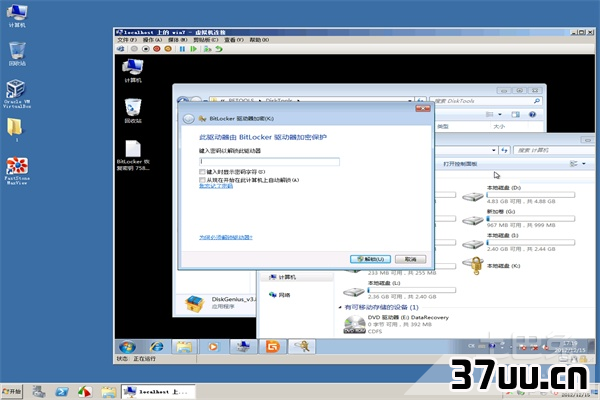Open Internet Explorer in guest taskbar

[x=156, y=347]
